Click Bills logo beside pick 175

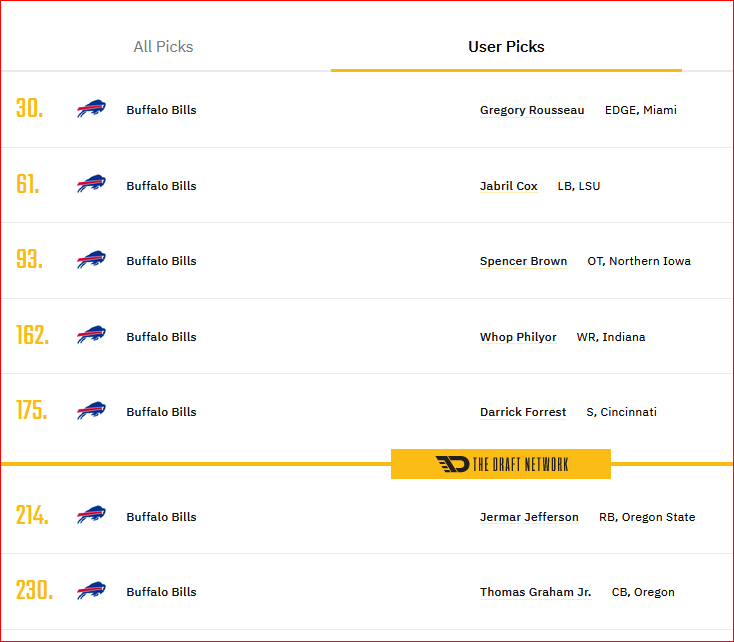[91, 411]
